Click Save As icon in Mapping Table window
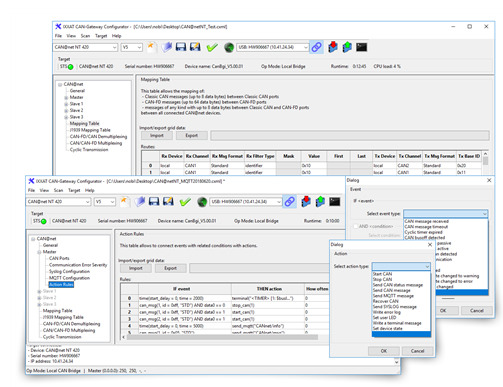This screenshot has height=387, width=503. click(x=195, y=47)
